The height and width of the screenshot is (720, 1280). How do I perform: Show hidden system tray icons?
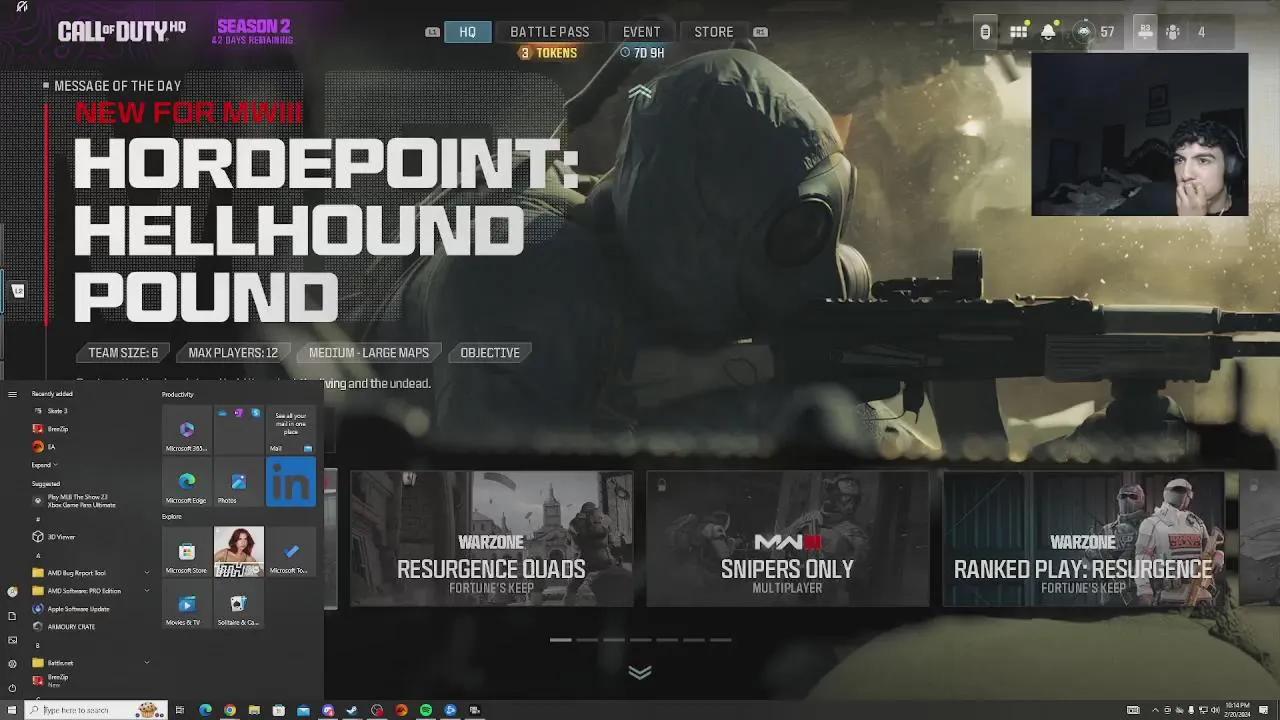(1156, 710)
